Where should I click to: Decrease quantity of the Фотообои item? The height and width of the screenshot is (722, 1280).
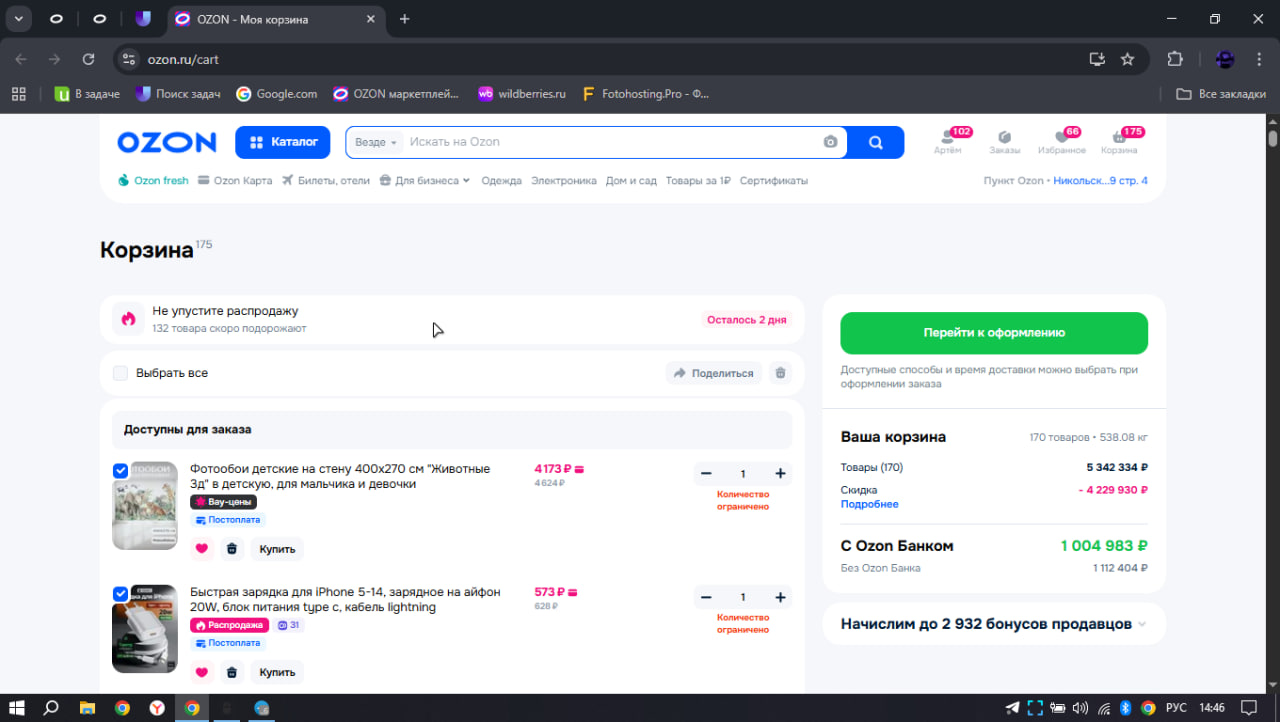706,473
